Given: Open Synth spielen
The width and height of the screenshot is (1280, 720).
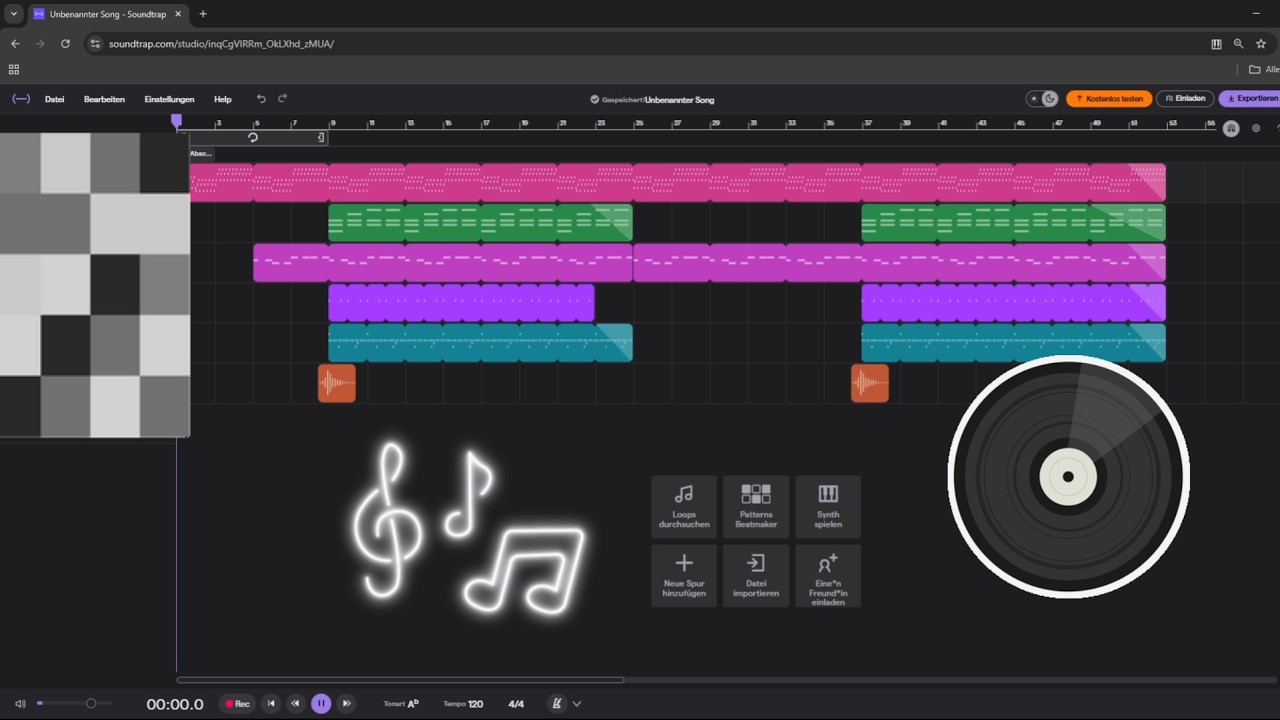Looking at the screenshot, I should (x=828, y=506).
